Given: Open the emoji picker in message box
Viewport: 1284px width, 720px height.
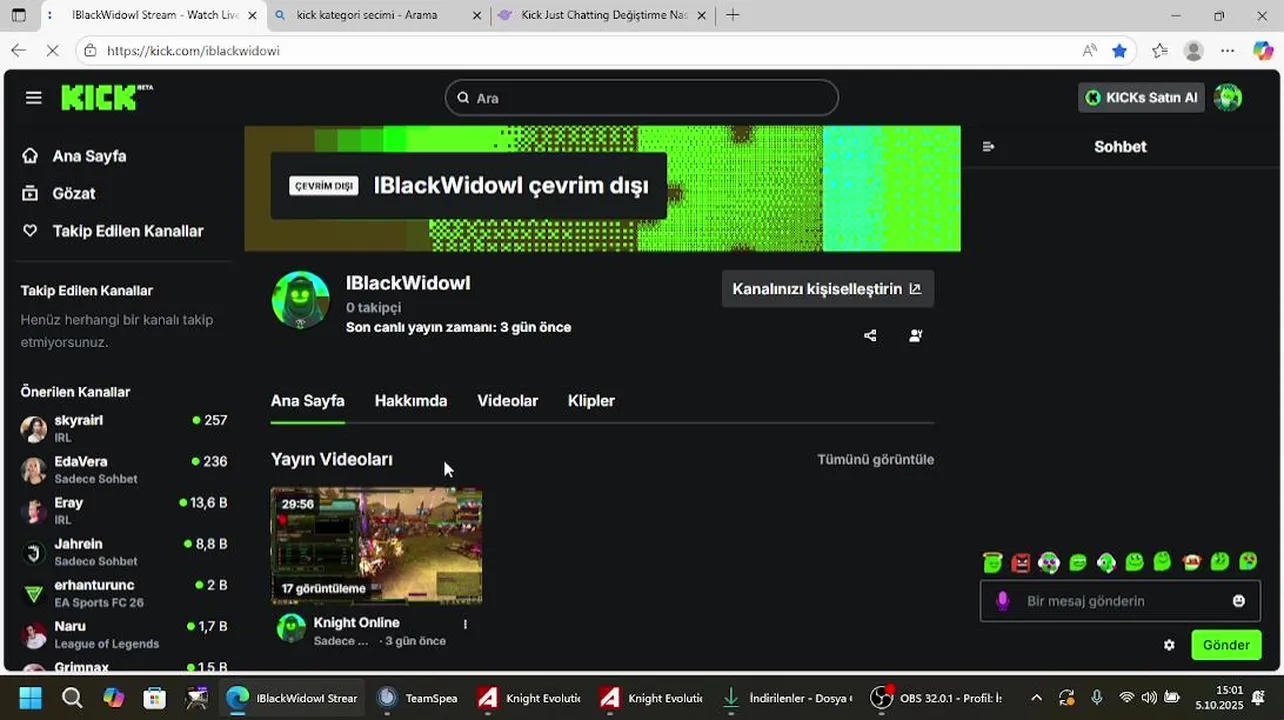Looking at the screenshot, I should [1239, 601].
